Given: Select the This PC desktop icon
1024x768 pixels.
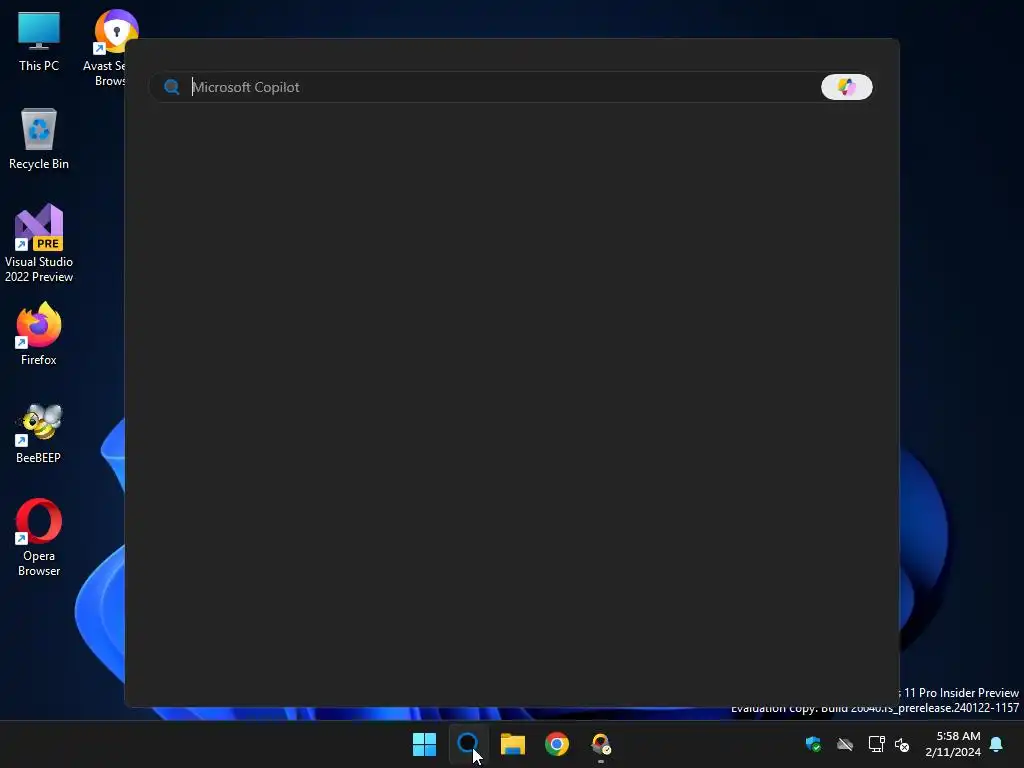Looking at the screenshot, I should (x=39, y=41).
